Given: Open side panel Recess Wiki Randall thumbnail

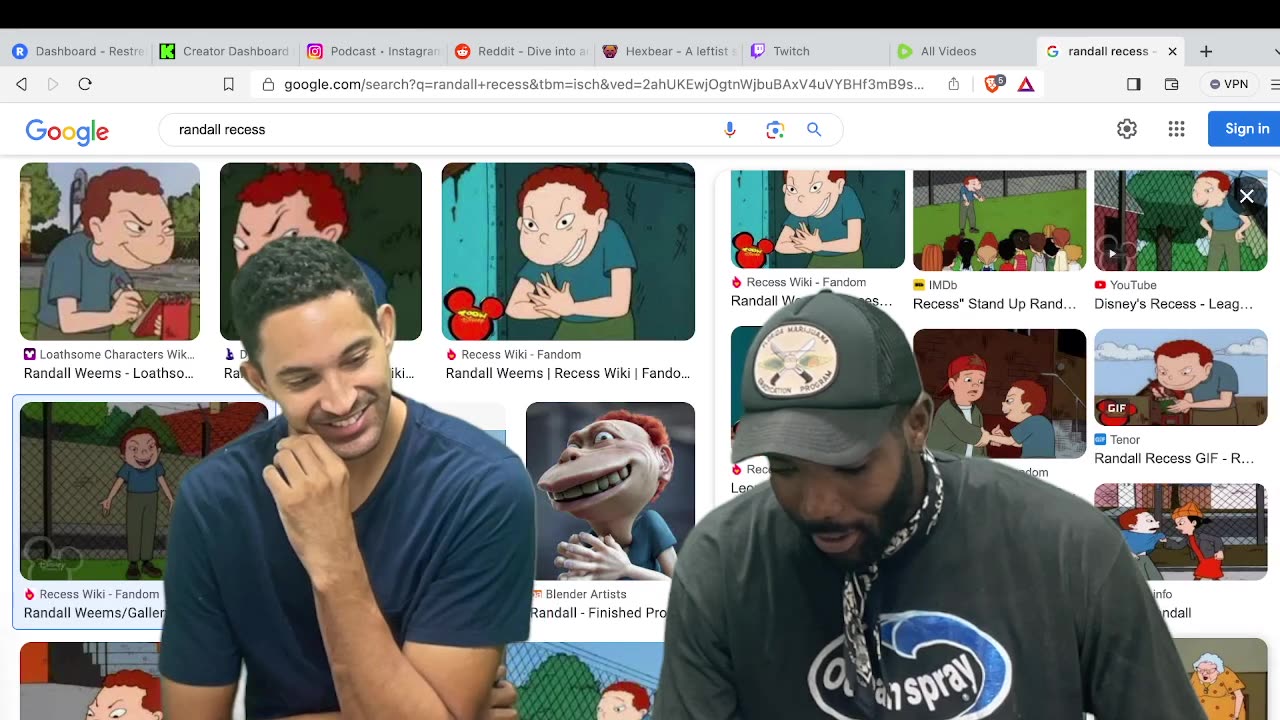Looking at the screenshot, I should point(817,218).
